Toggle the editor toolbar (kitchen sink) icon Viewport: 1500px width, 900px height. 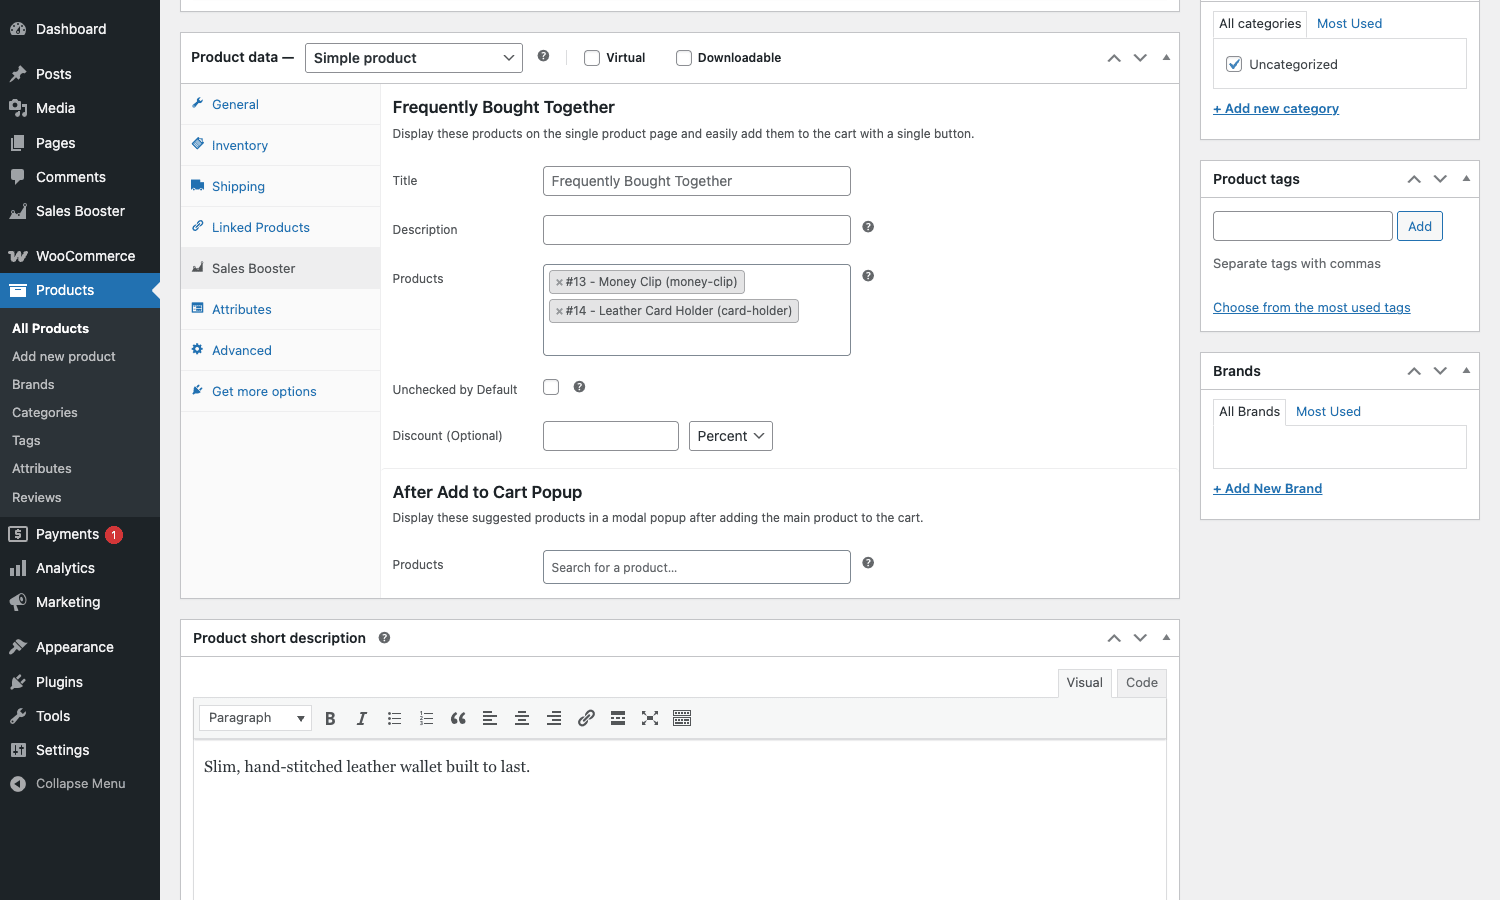(x=682, y=718)
